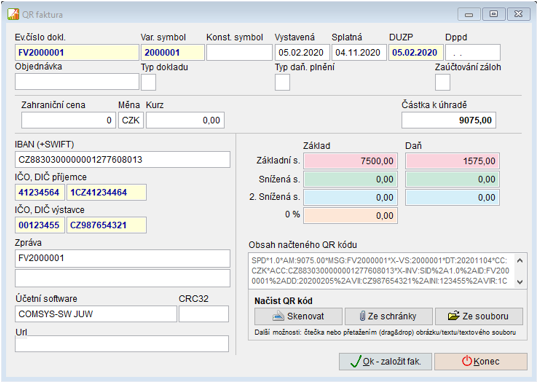
Task: Click the Splatná date field 04.11.2020
Action: pos(359,52)
